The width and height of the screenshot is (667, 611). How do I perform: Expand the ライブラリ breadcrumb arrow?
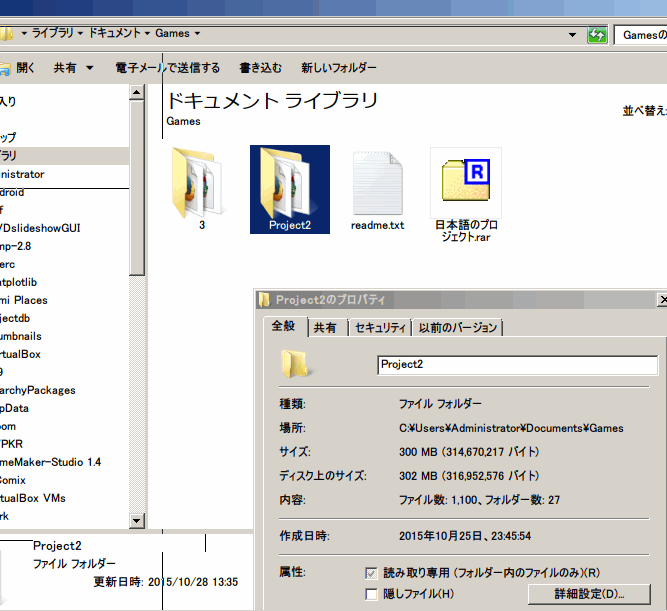[x=80, y=34]
